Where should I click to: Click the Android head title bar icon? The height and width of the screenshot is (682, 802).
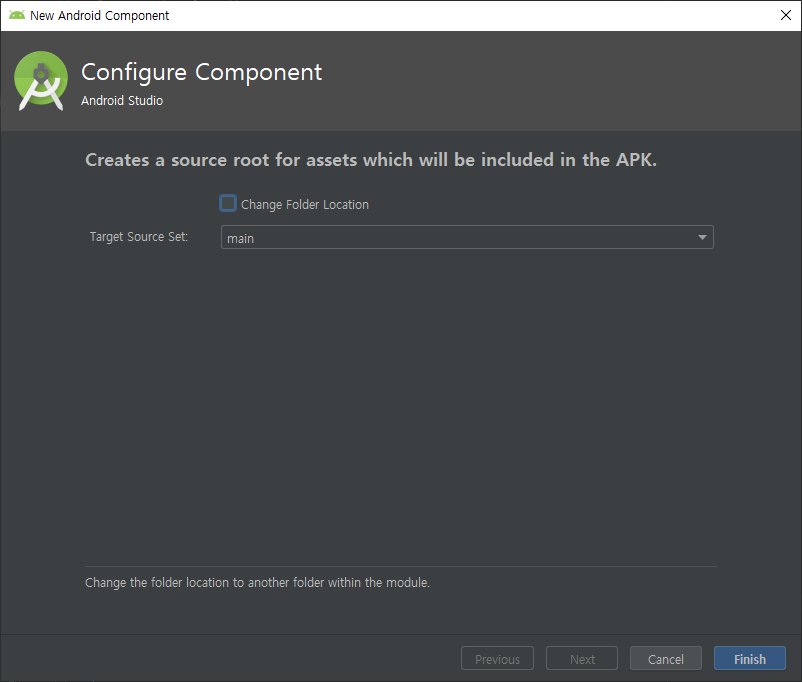coord(17,15)
